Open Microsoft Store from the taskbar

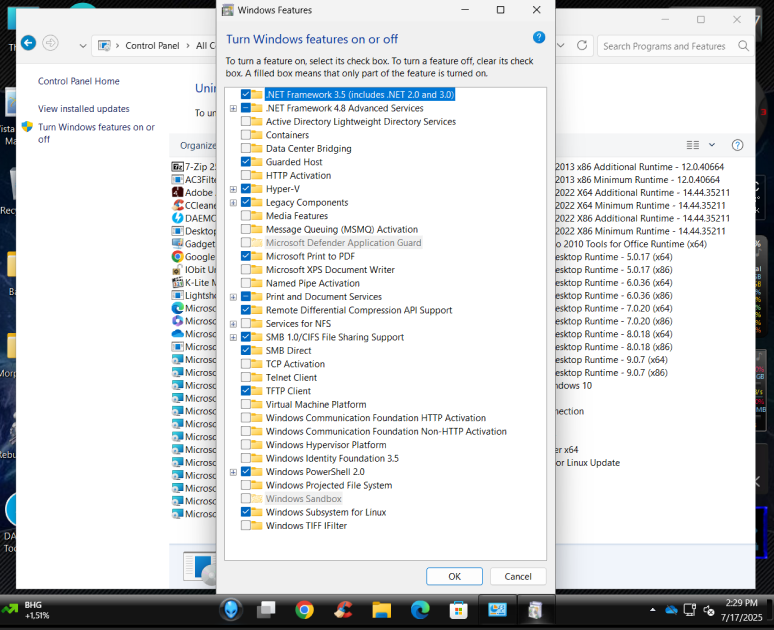[458, 610]
